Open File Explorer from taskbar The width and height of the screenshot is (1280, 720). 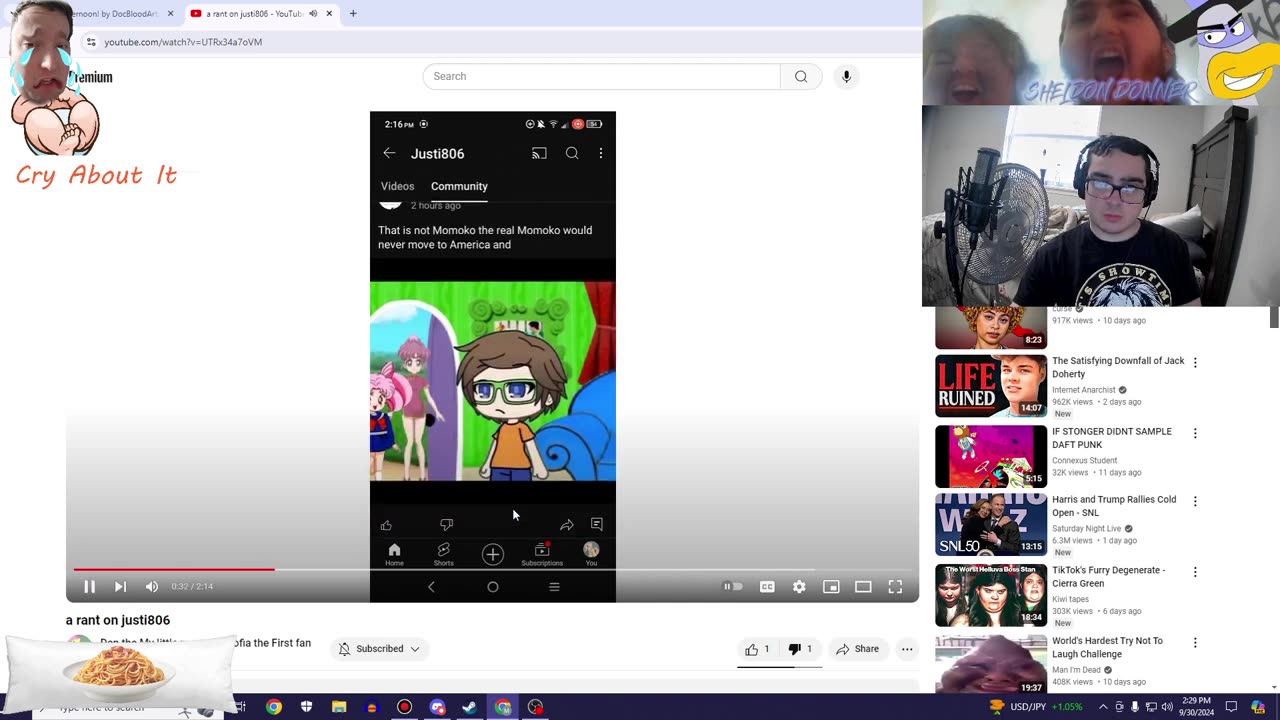click(x=339, y=707)
